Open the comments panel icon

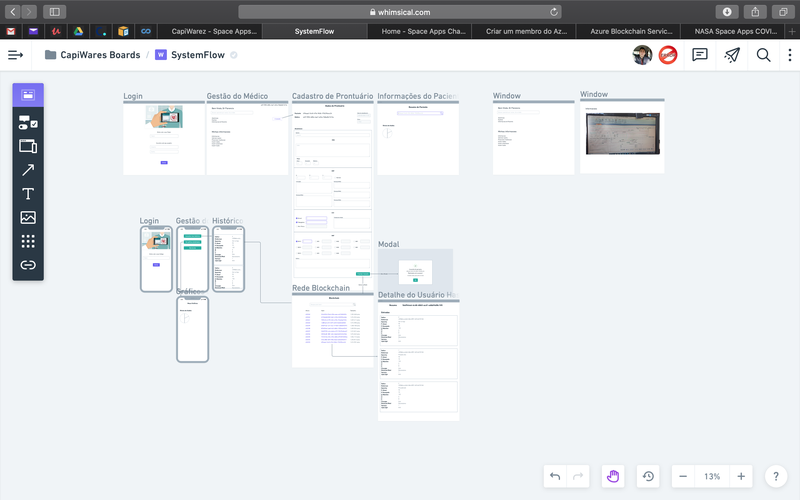tap(700, 55)
